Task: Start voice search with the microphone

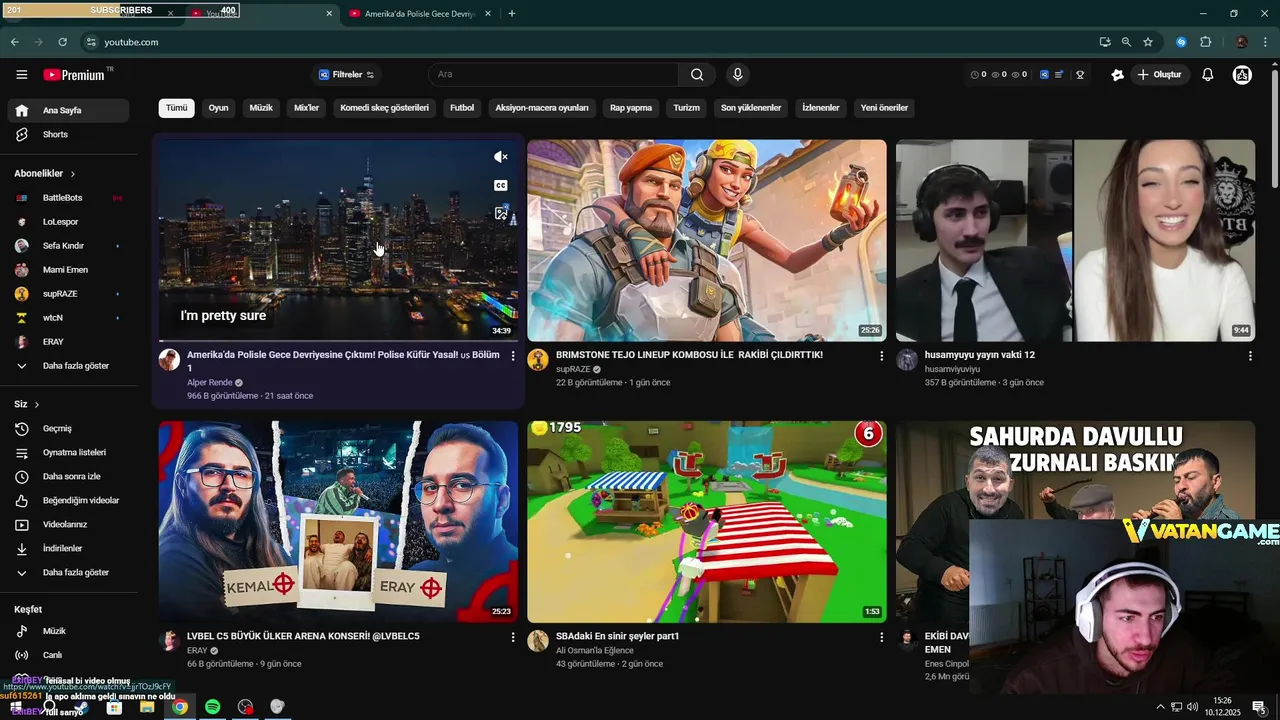Action: (737, 75)
